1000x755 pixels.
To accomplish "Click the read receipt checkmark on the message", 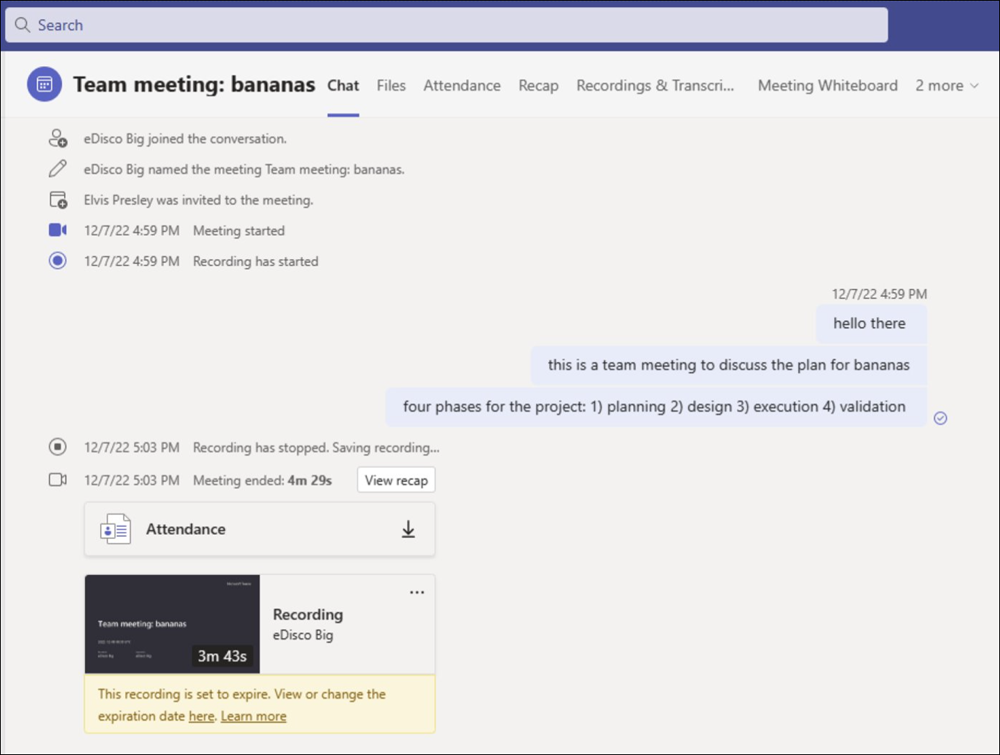I will [x=940, y=418].
